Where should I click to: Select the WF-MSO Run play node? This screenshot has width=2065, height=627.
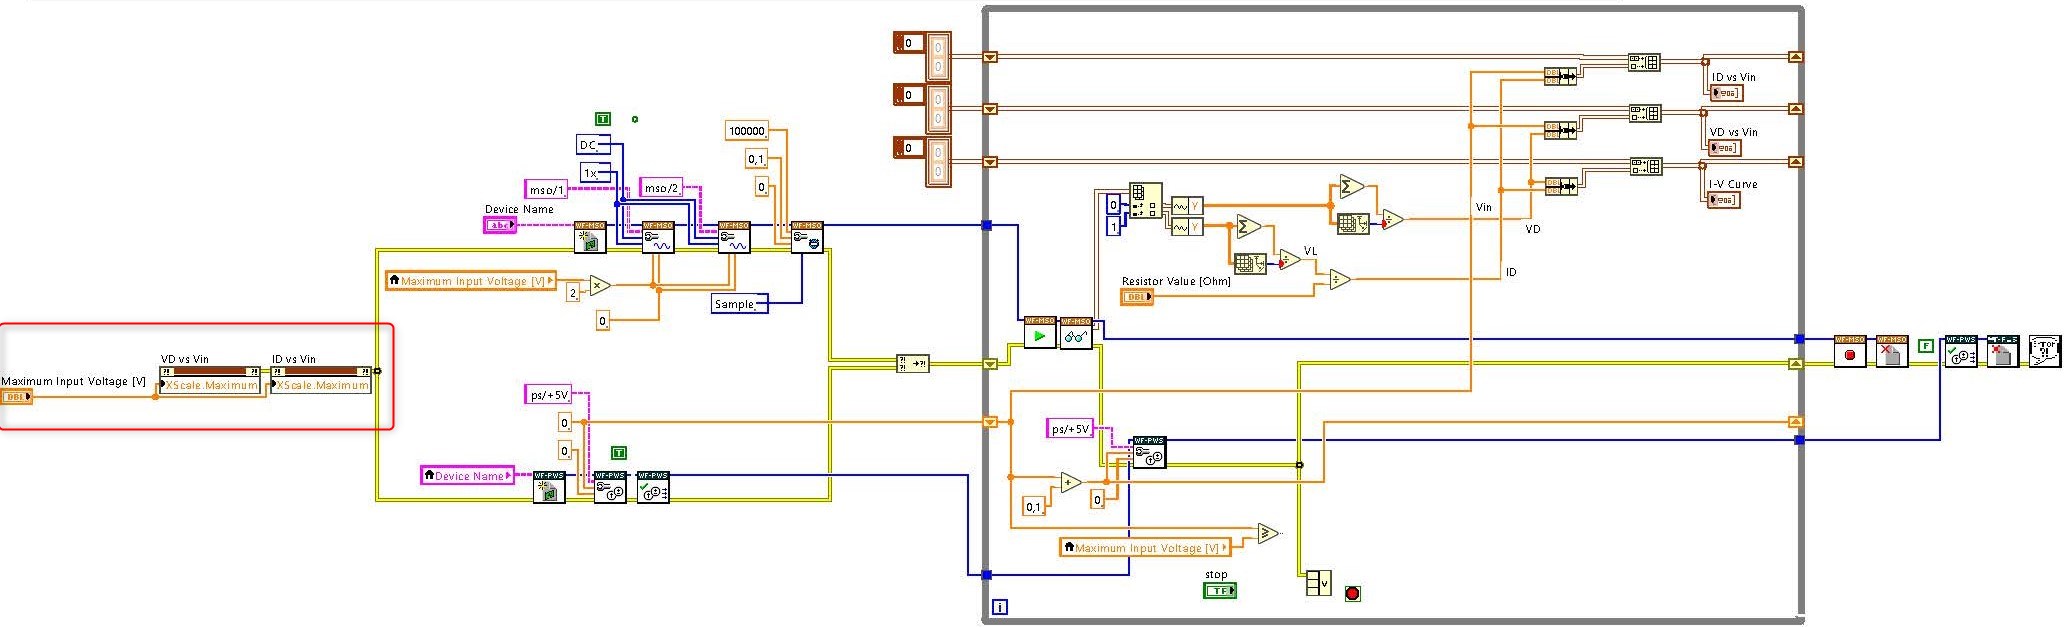[1040, 332]
